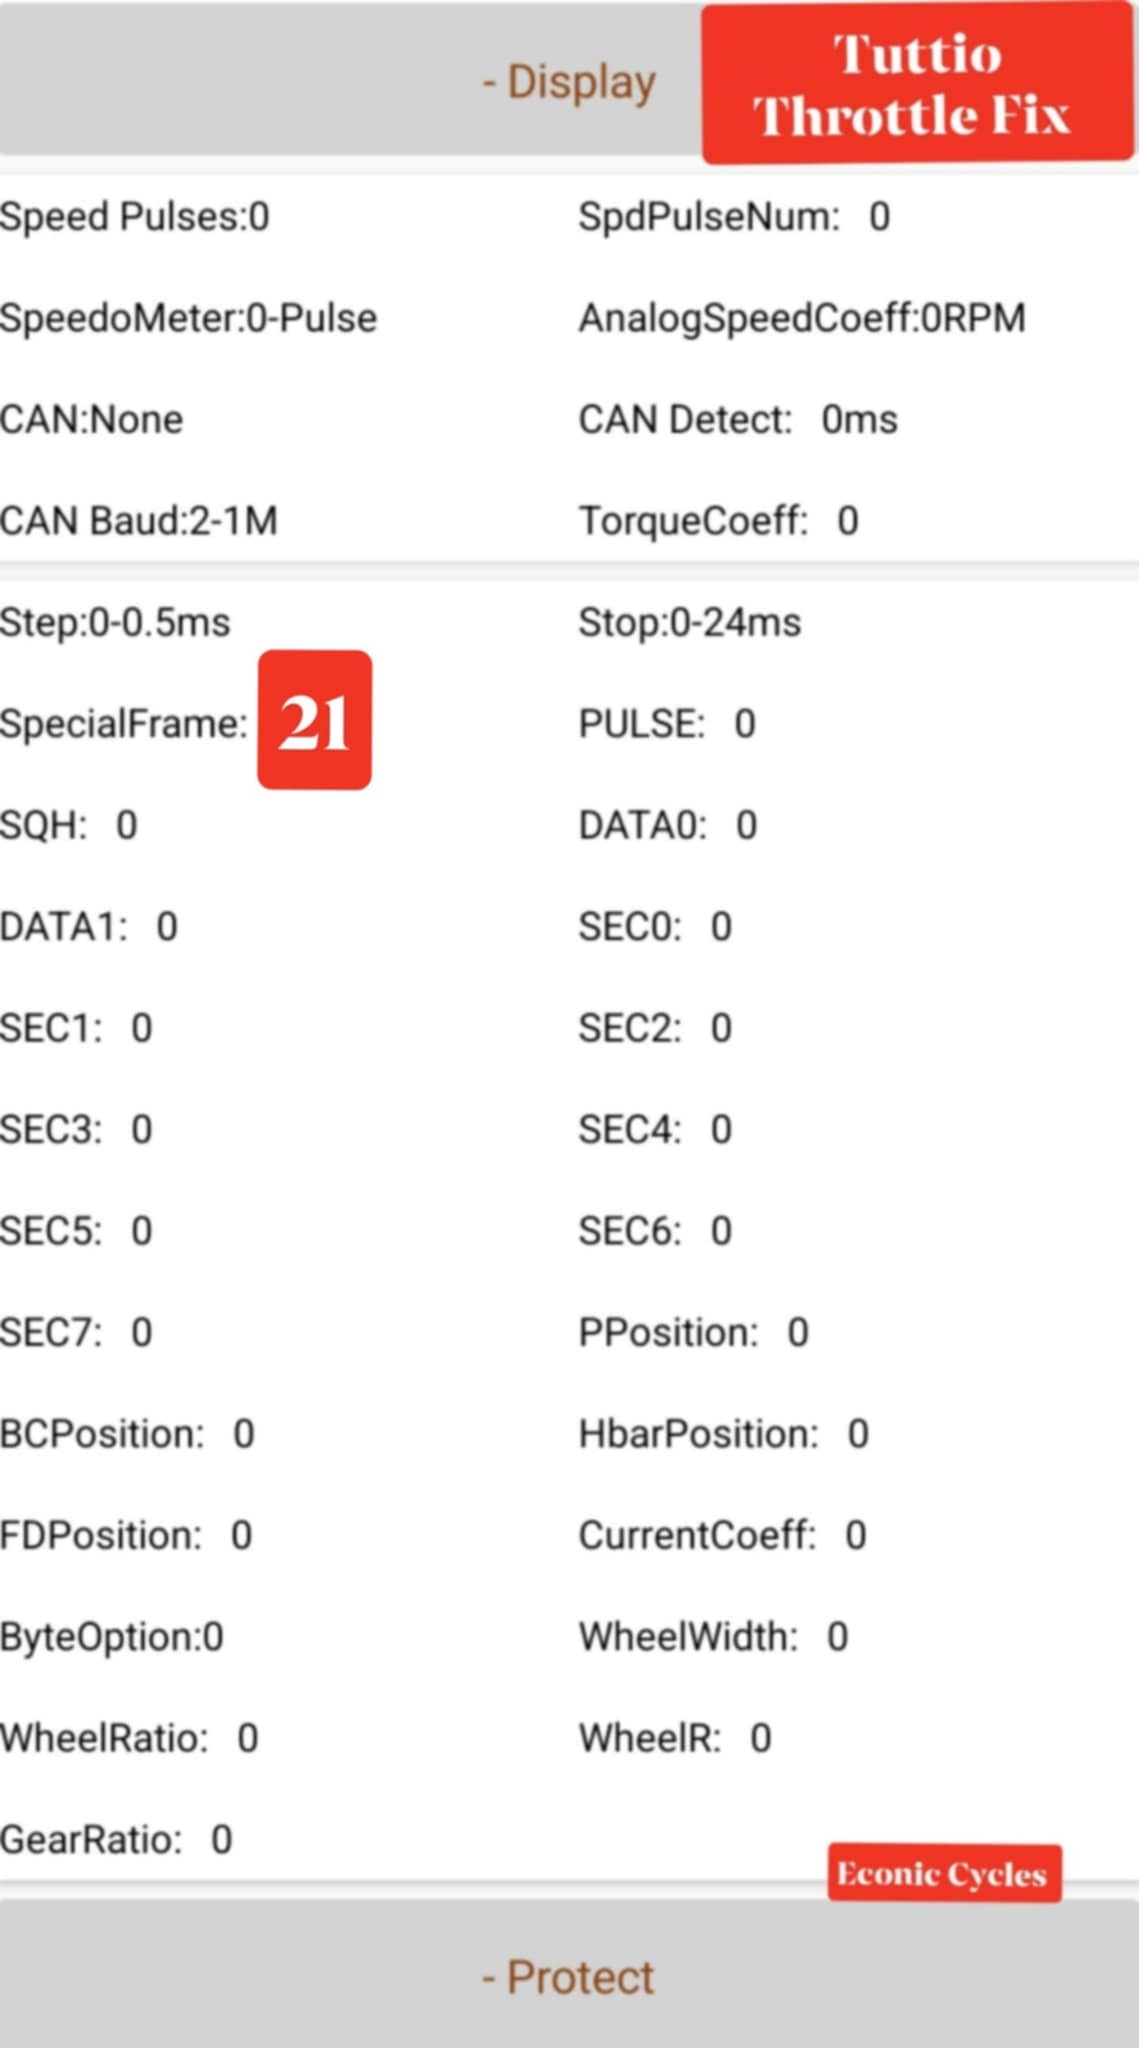Screen dimensions: 1139x2048
Task: Change the CAN None setting
Action: pos(92,420)
